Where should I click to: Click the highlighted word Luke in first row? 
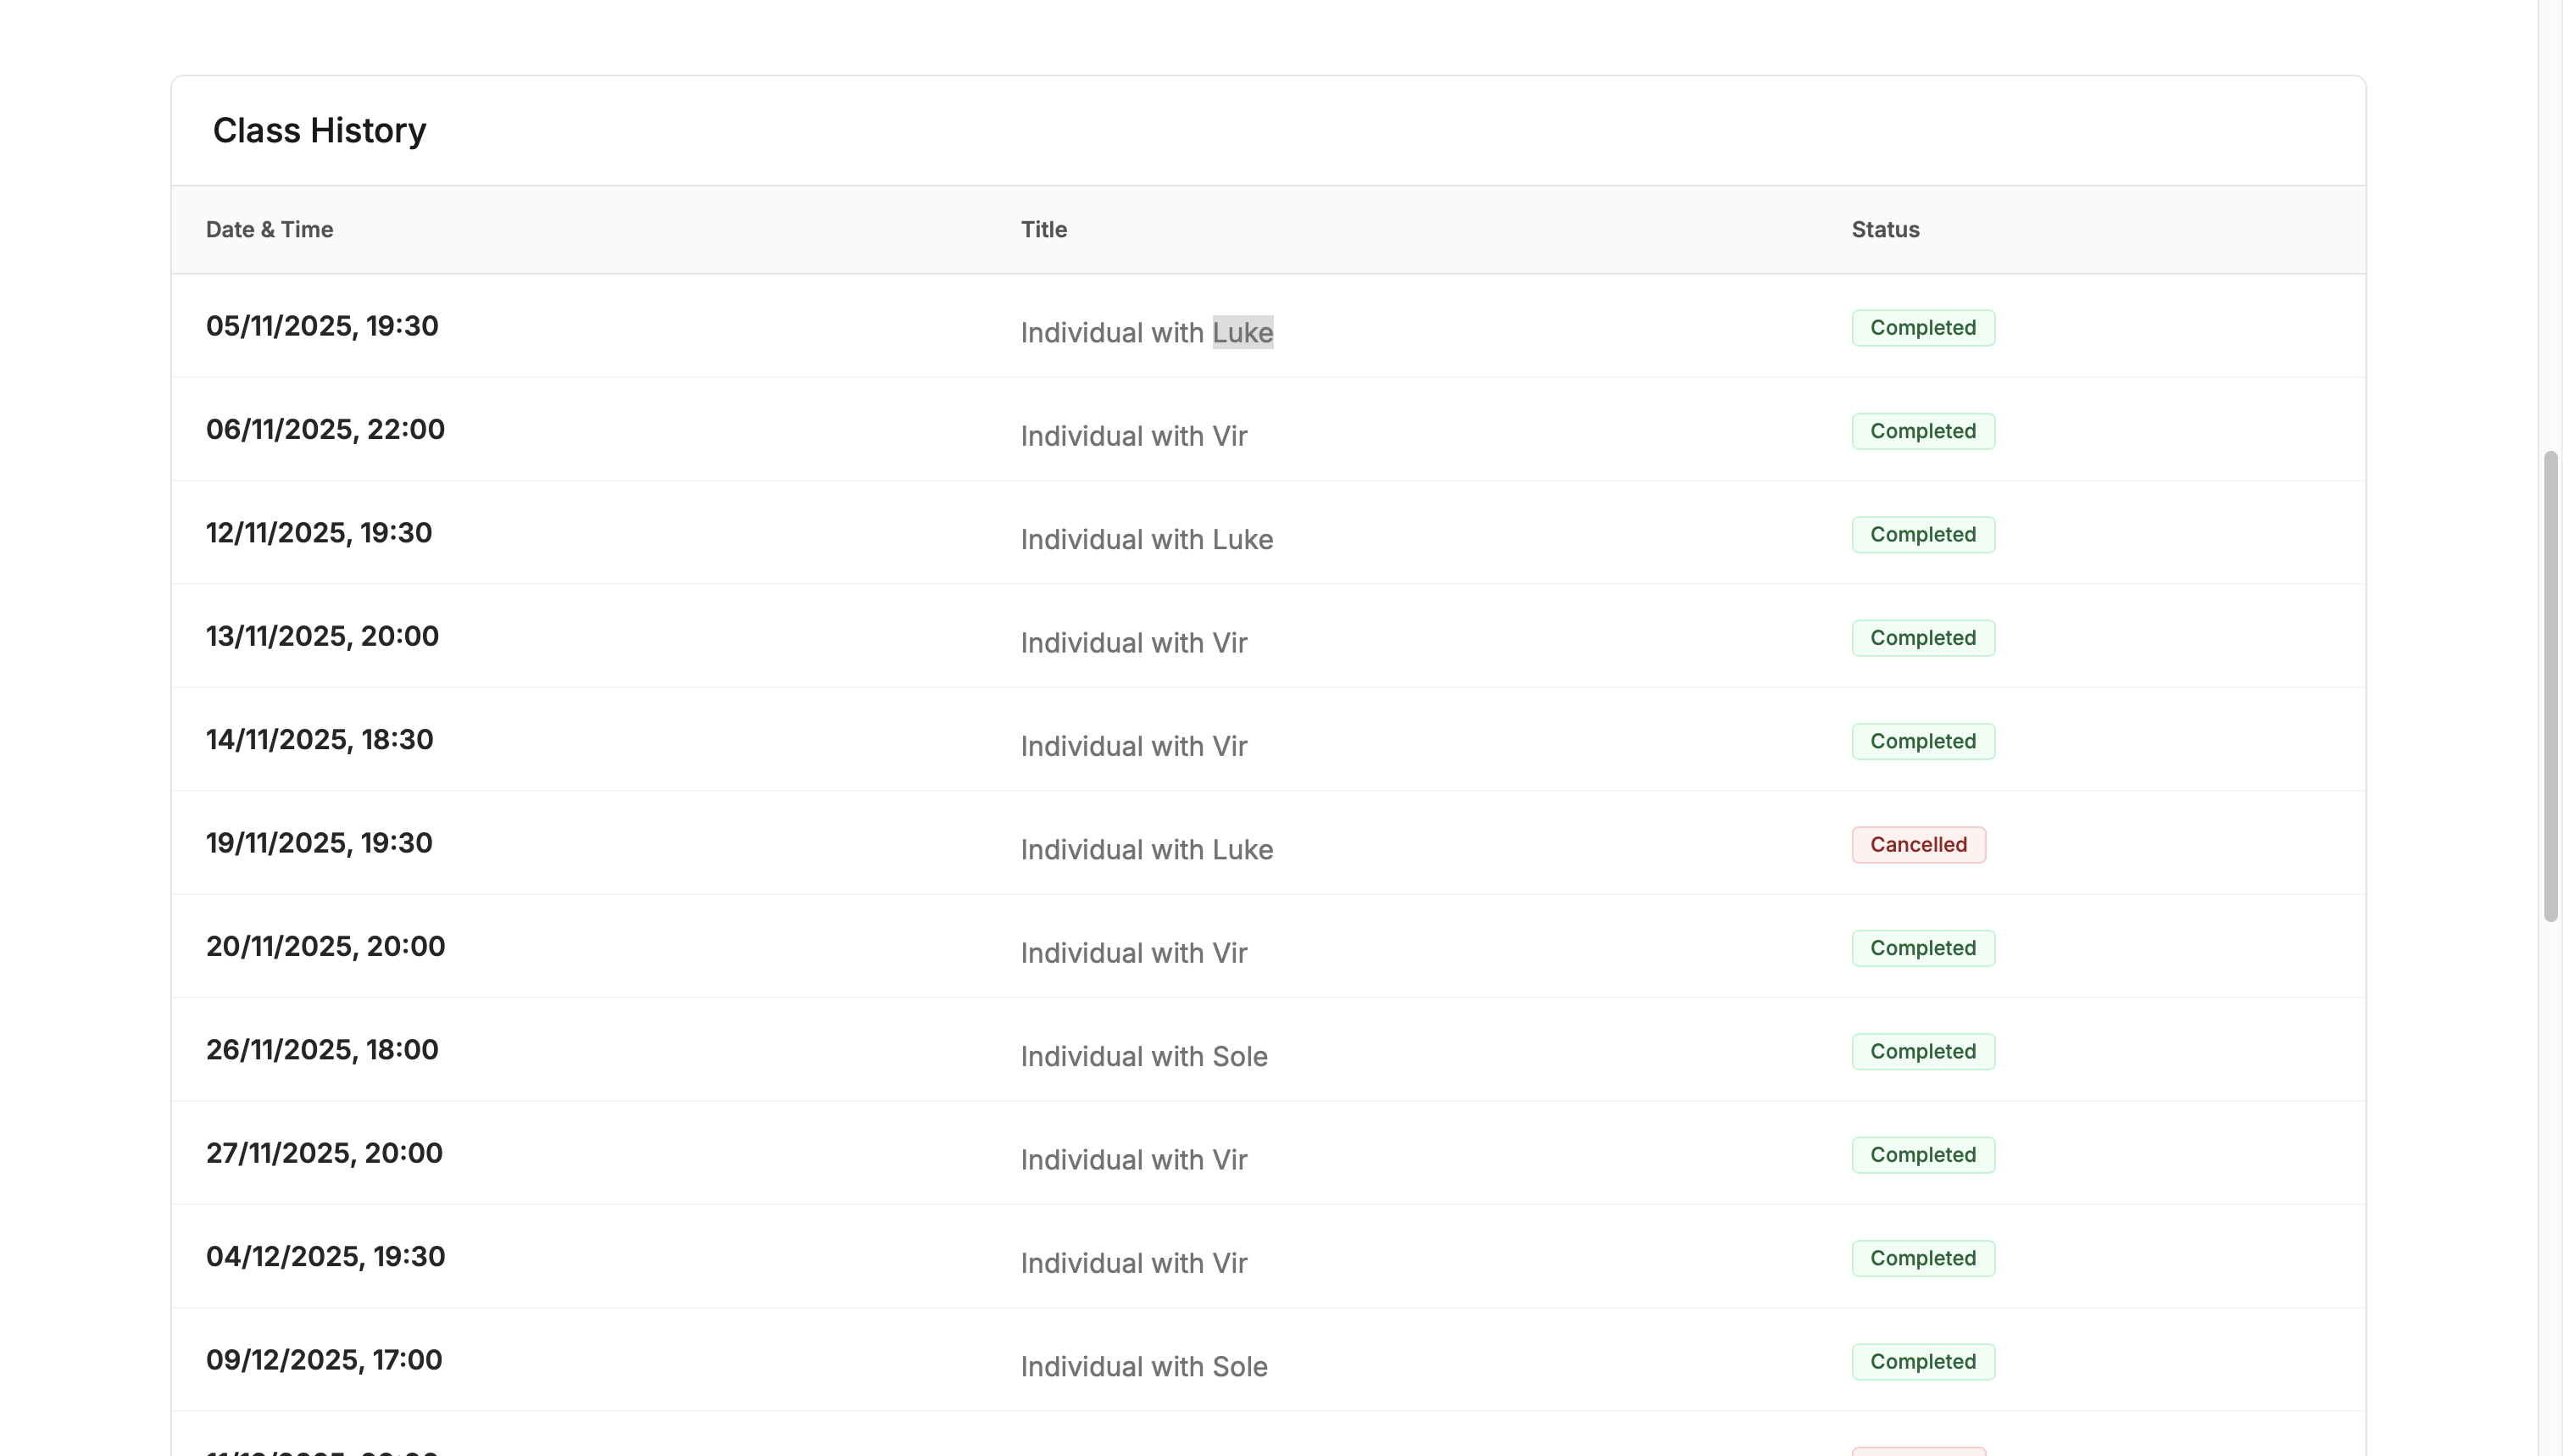tap(1242, 332)
